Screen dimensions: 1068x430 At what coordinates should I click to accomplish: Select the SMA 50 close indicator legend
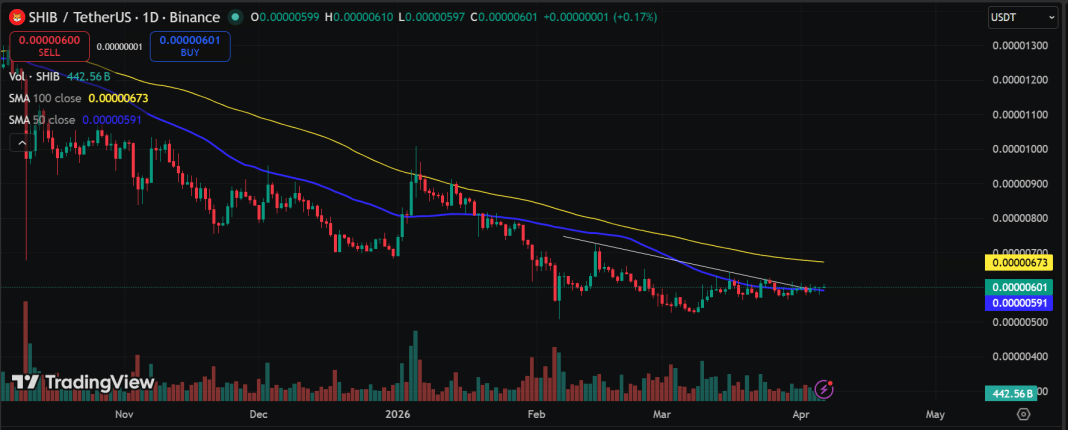click(x=76, y=119)
